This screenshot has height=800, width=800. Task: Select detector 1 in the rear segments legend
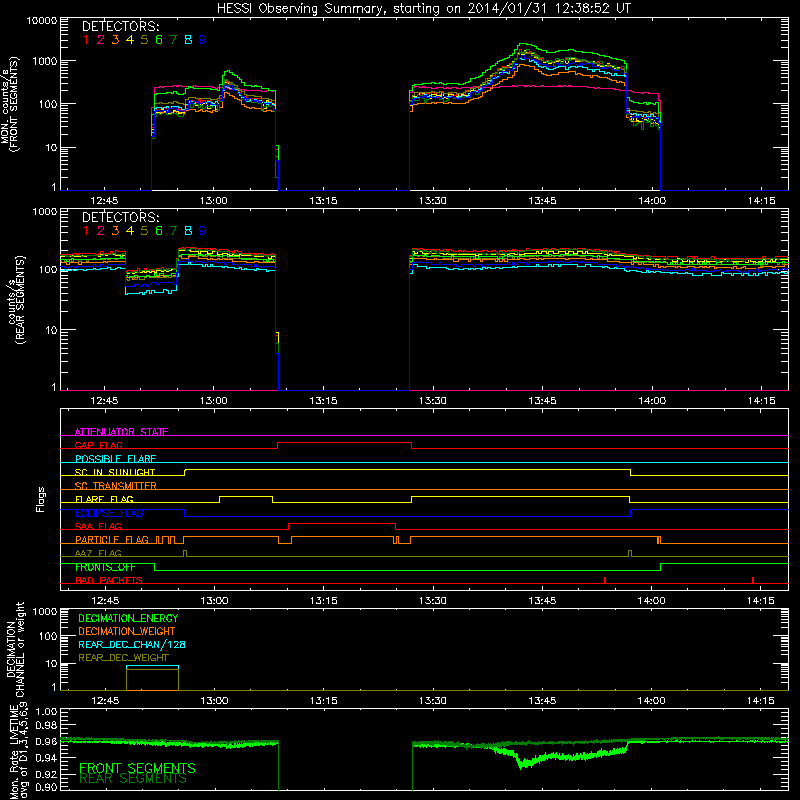point(86,231)
